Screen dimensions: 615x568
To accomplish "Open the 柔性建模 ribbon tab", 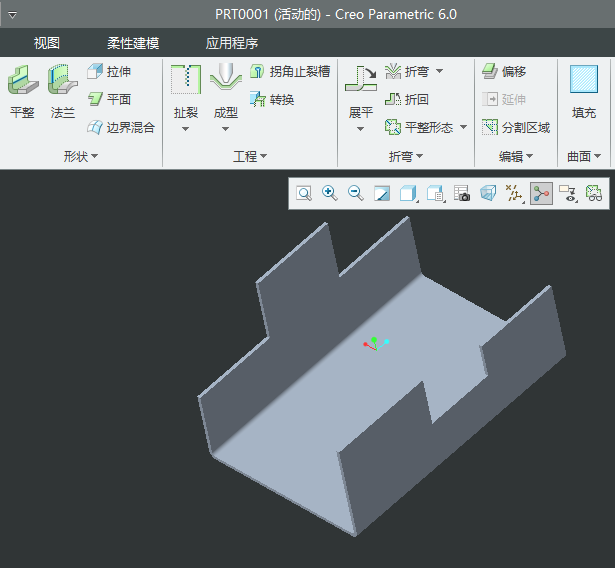I will click(133, 43).
